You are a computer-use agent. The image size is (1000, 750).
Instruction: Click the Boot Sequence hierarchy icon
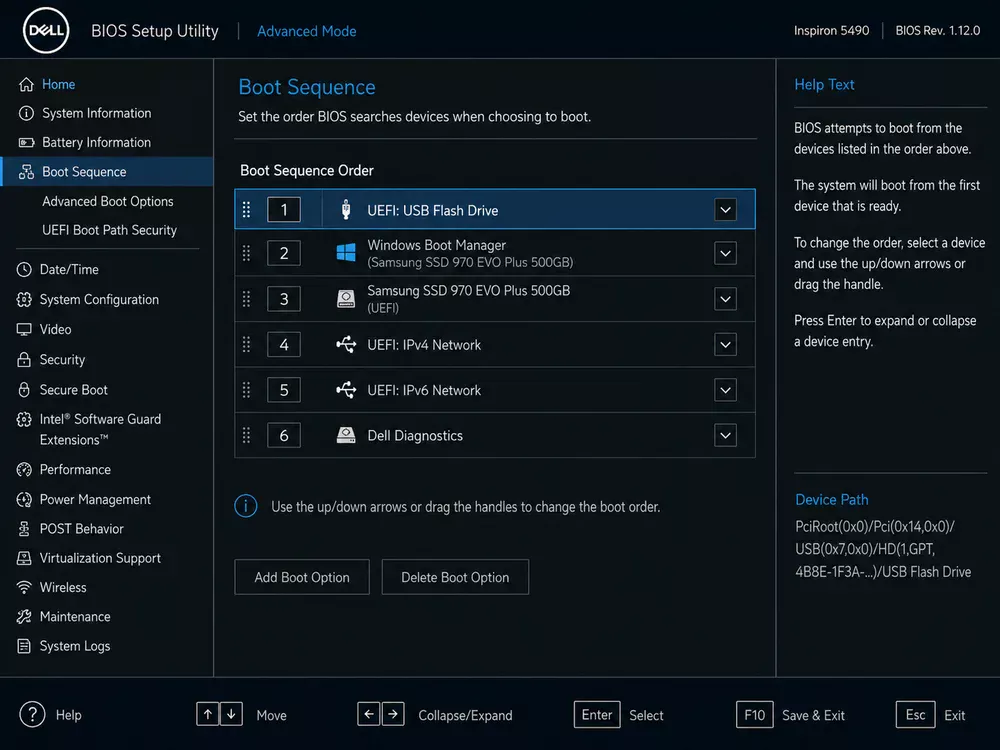click(26, 172)
